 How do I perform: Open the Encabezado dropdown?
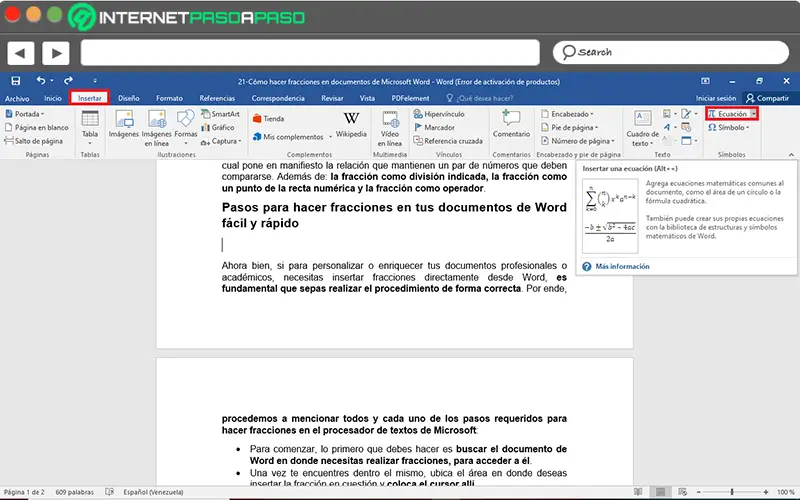(567, 114)
